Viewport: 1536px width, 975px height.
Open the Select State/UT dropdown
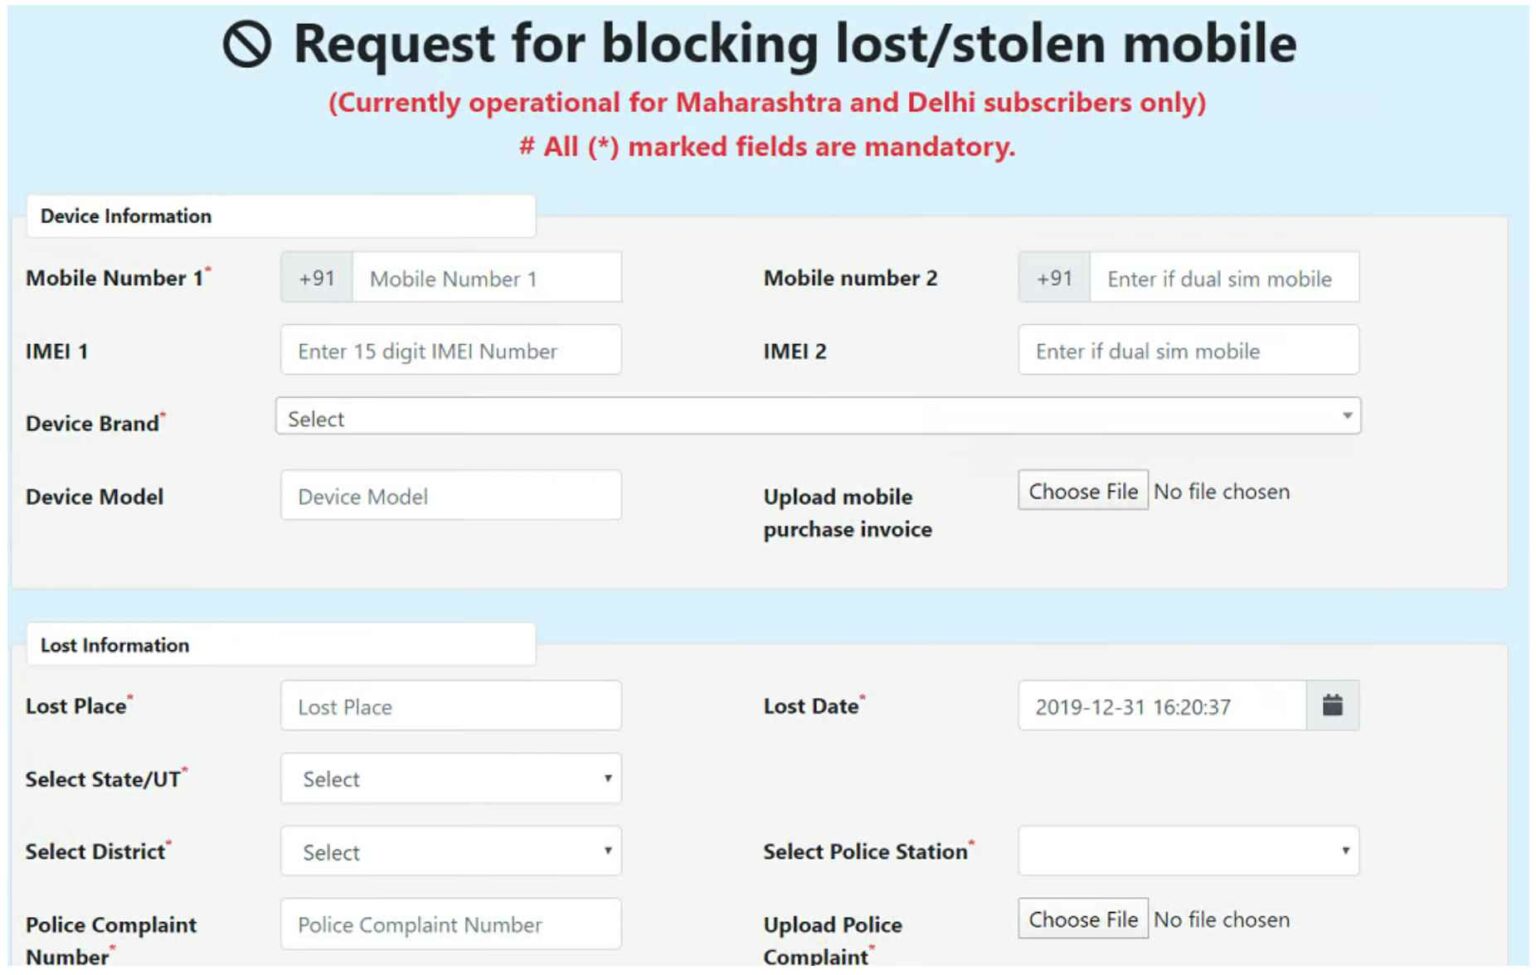[451, 779]
